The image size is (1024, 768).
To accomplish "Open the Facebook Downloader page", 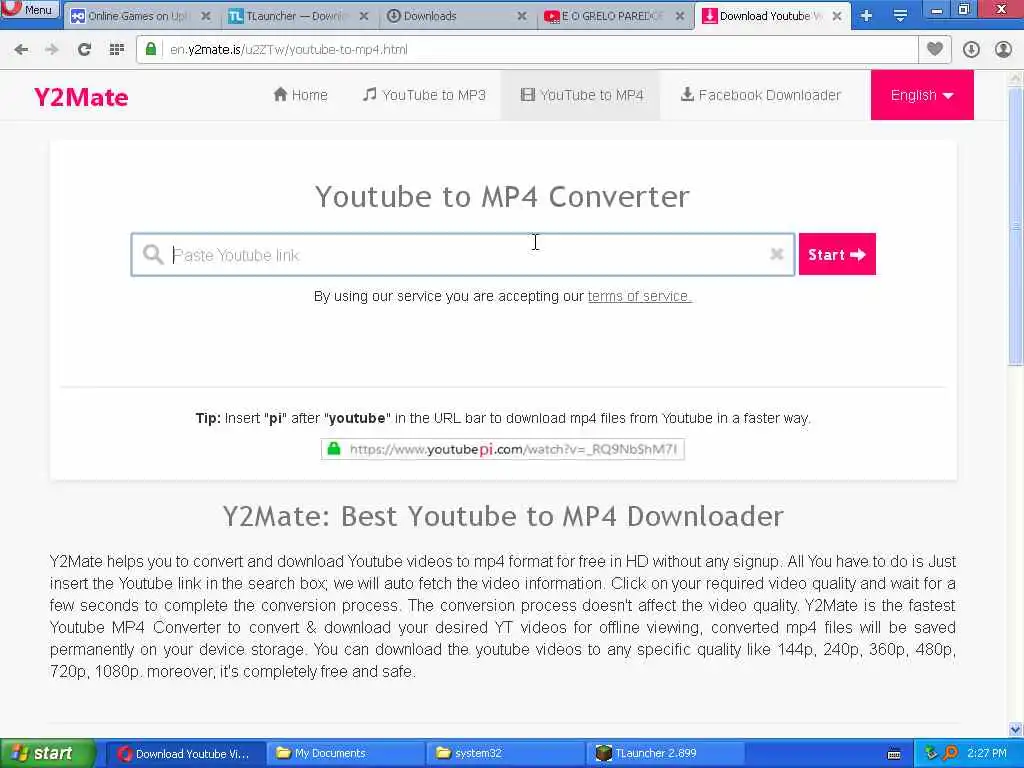I will (760, 95).
